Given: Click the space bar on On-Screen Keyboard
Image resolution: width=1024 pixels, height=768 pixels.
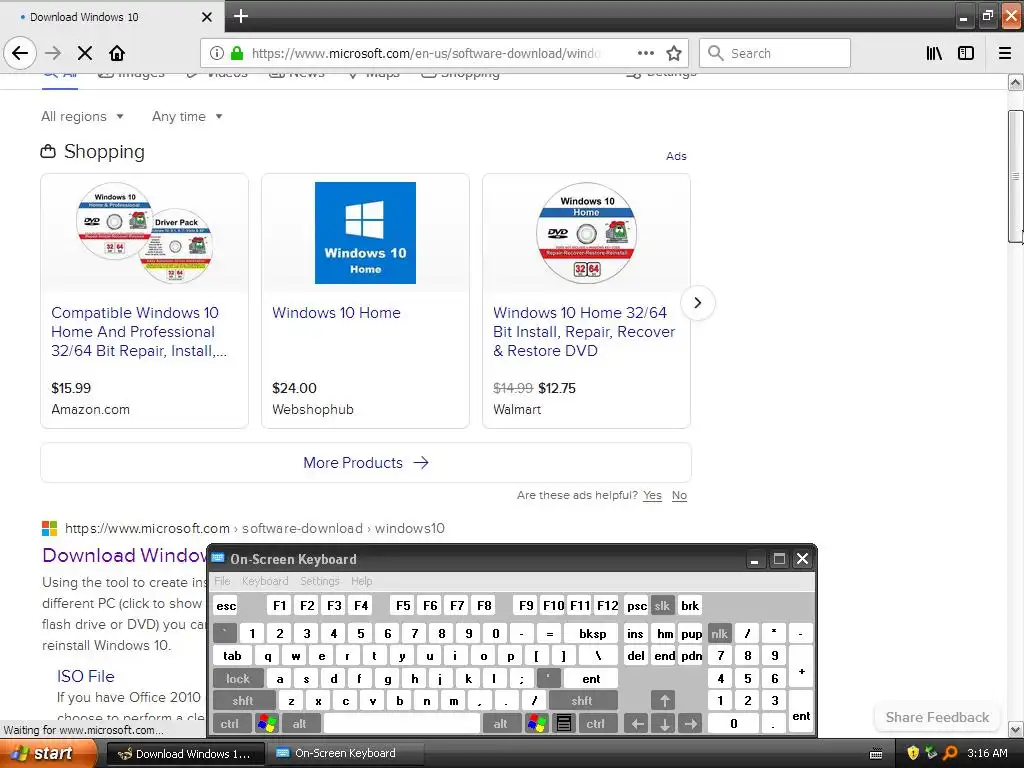Looking at the screenshot, I should click(402, 724).
